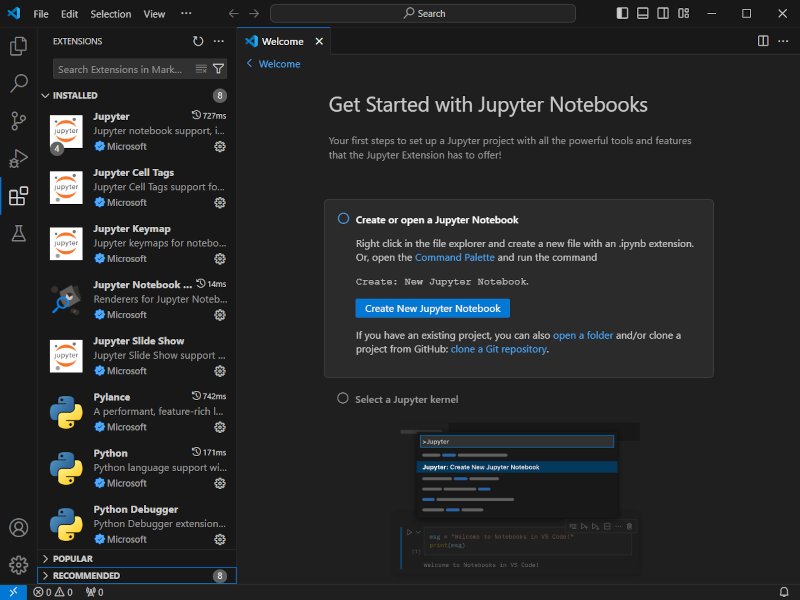
Task: Click the 727ms activation time on Jupyter
Action: [209, 116]
